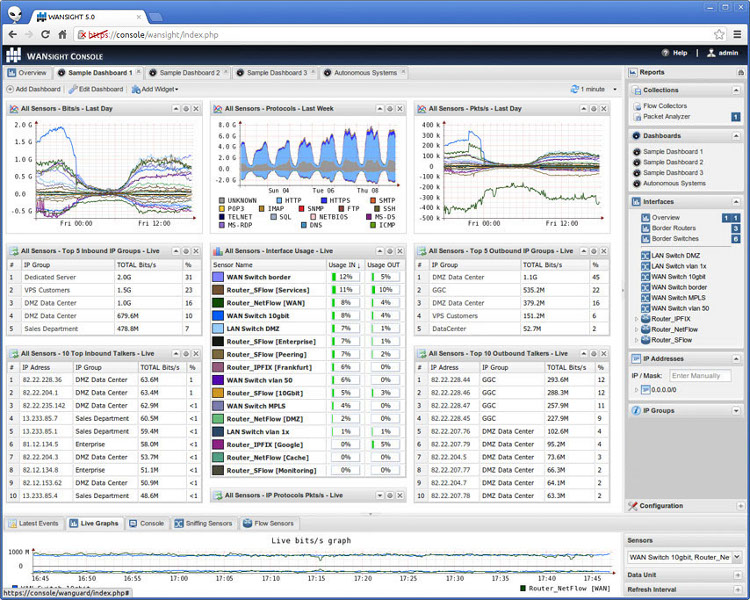Open Autonomous Systems link in Dashboards panel

674,183
